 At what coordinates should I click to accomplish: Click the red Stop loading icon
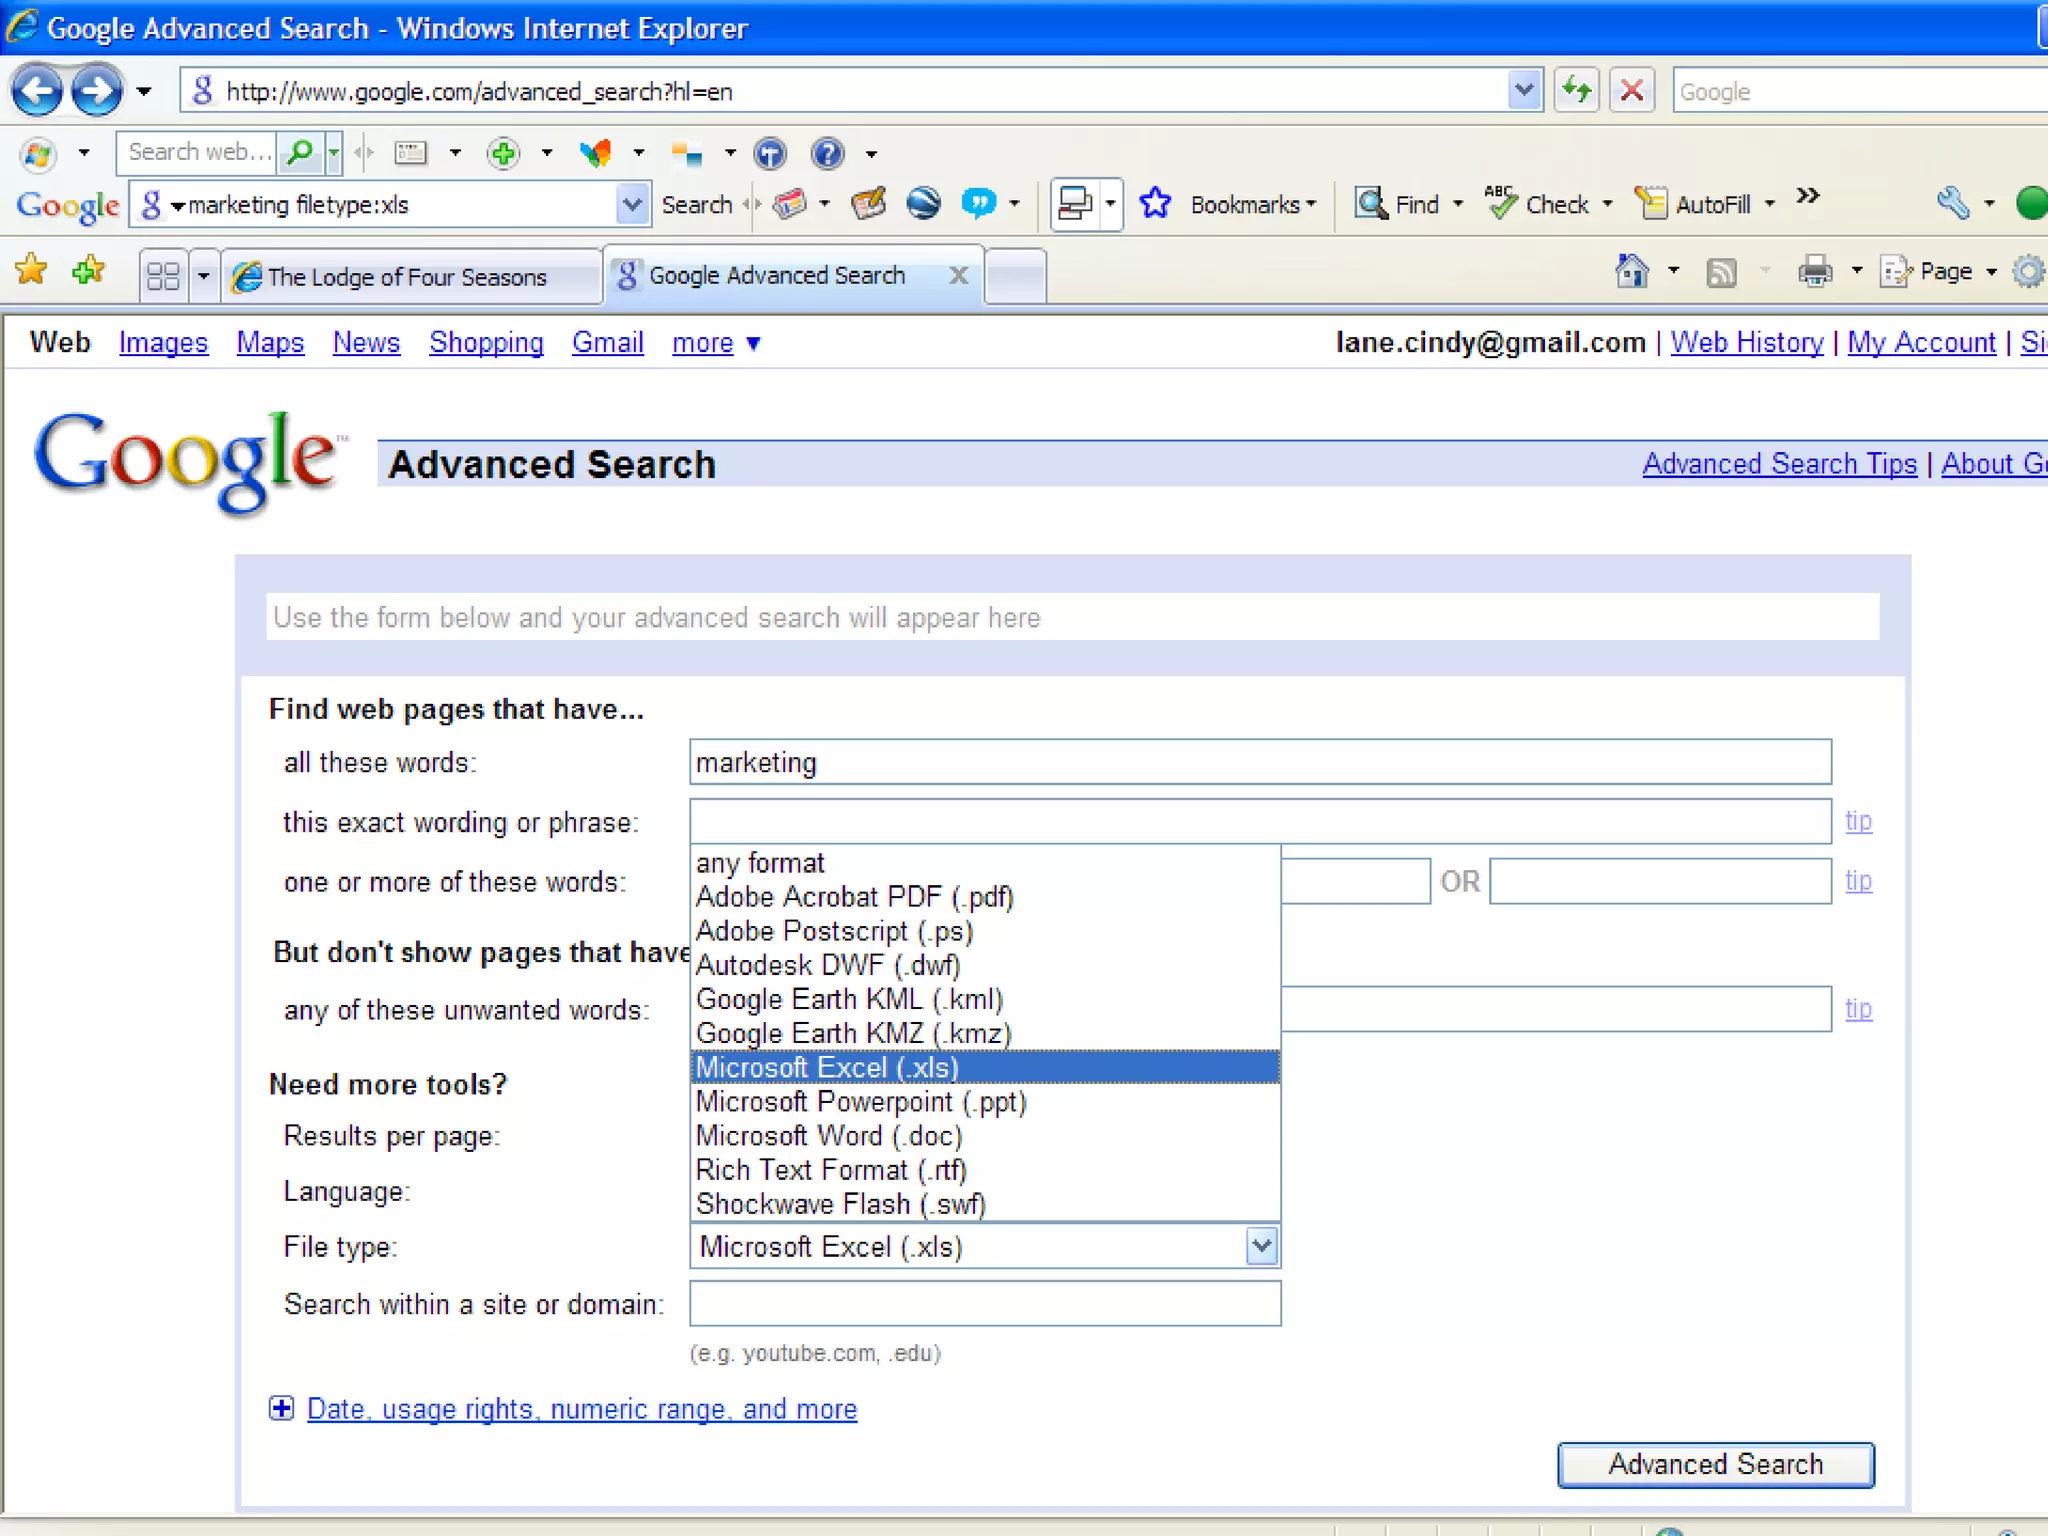pyautogui.click(x=1632, y=91)
